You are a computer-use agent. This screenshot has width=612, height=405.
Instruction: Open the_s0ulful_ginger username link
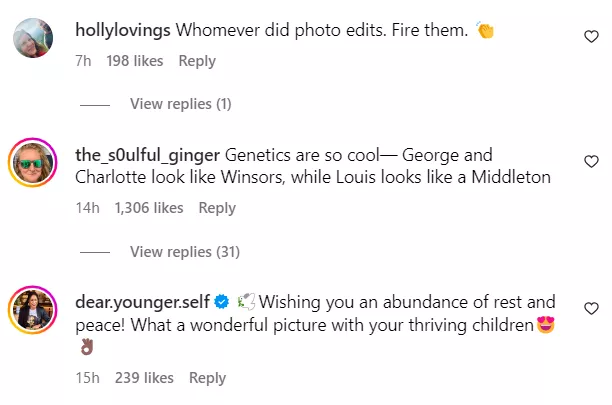point(148,156)
